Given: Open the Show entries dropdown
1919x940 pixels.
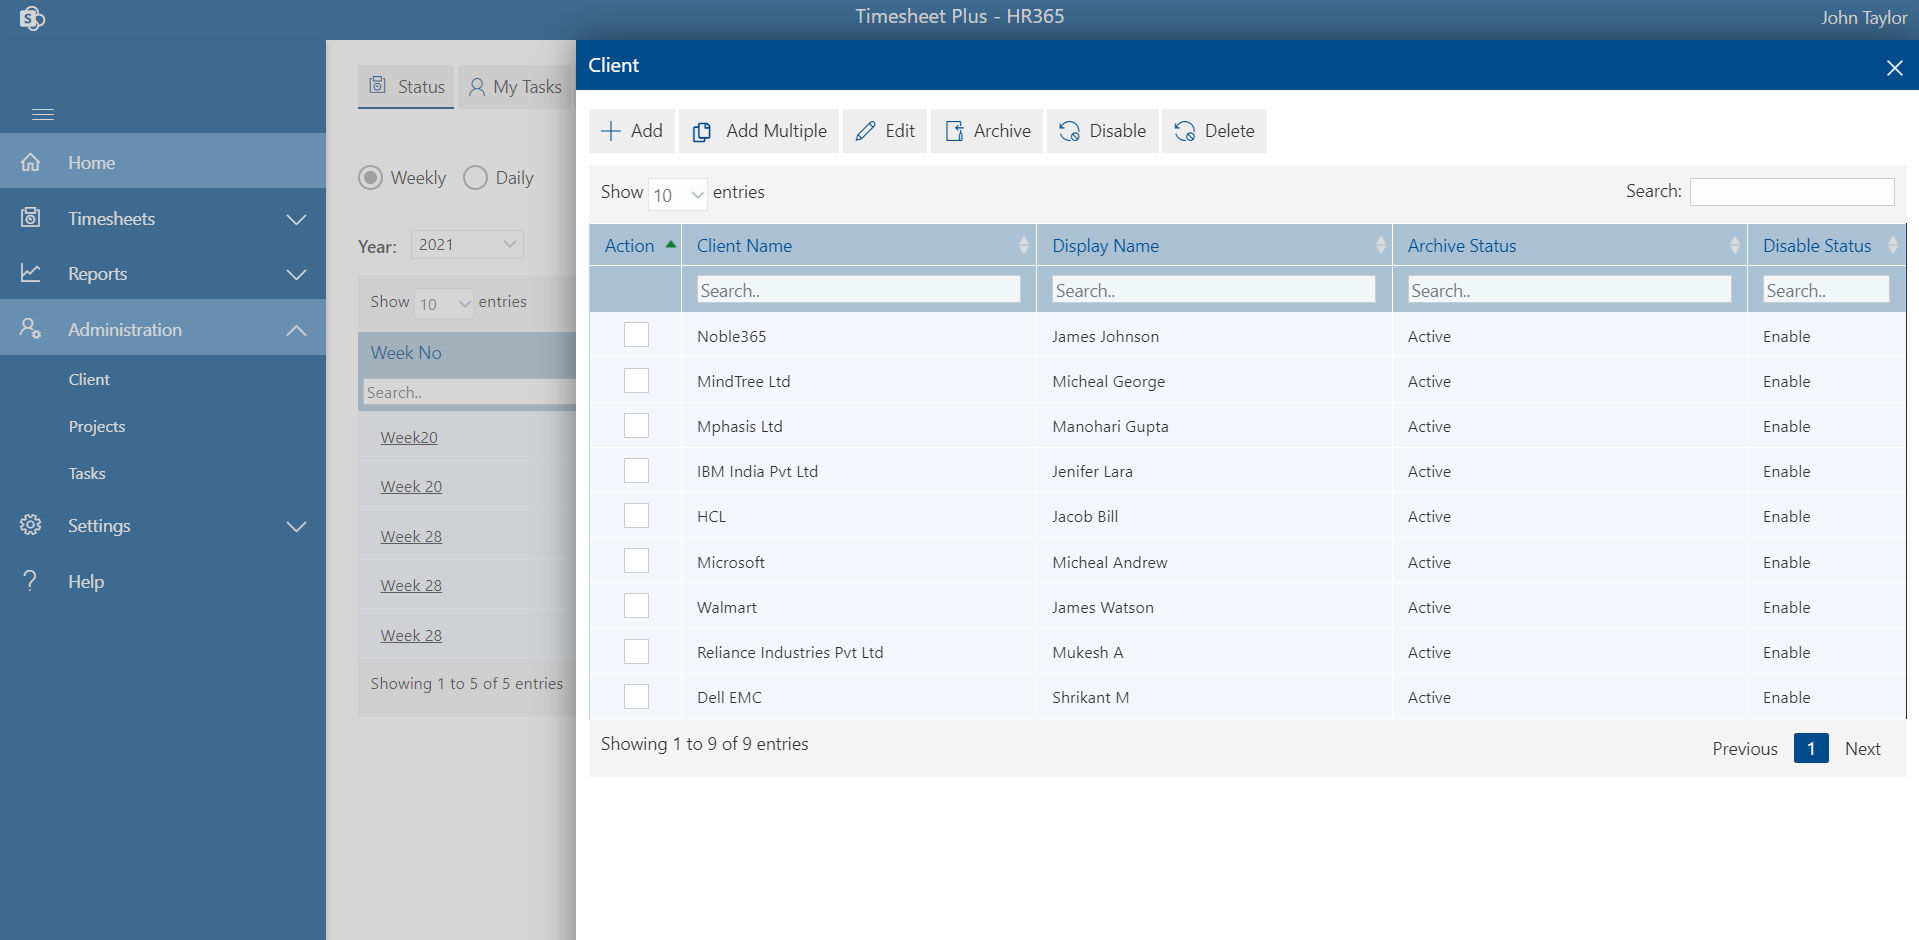Looking at the screenshot, I should 678,194.
